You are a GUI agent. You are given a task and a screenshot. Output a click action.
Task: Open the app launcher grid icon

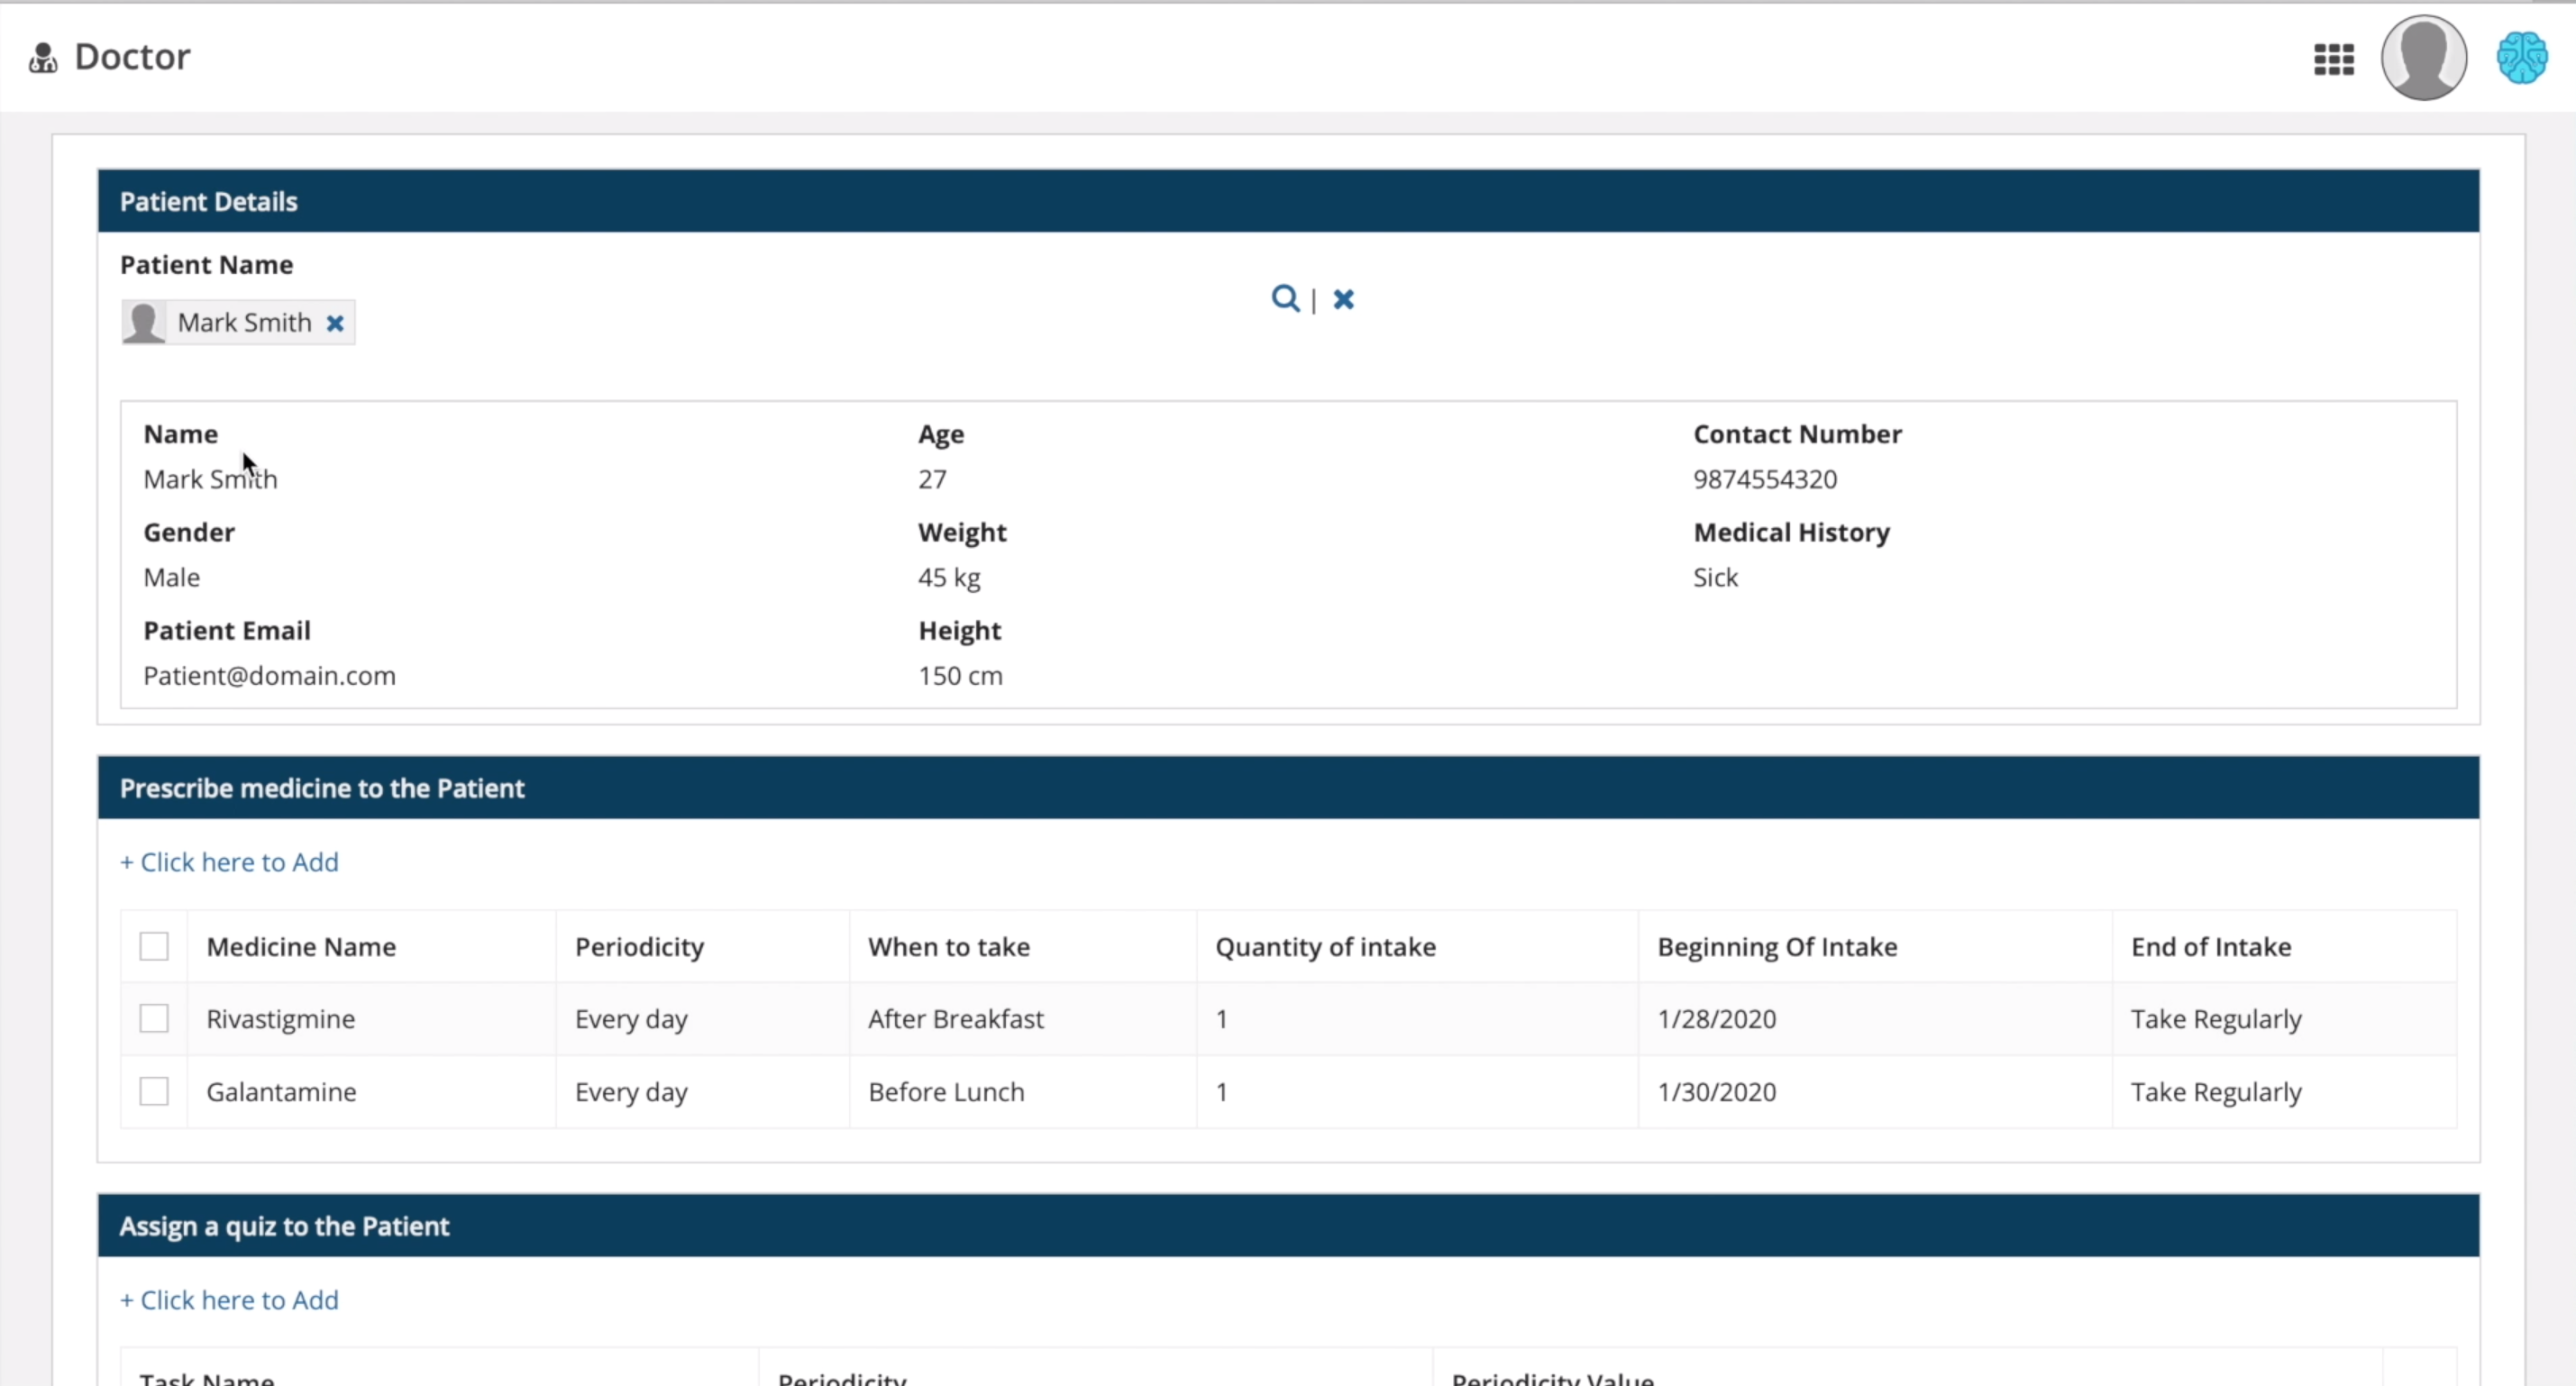[x=2333, y=59]
